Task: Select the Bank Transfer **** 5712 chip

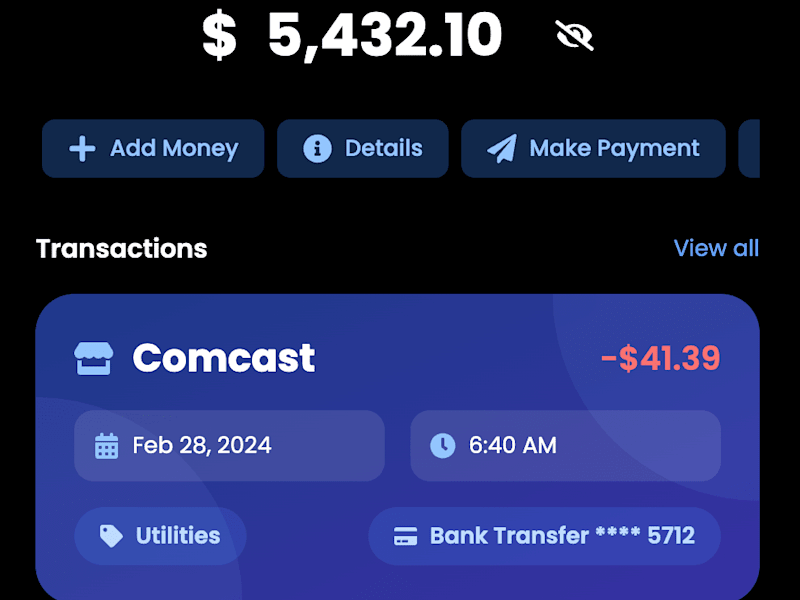Action: coord(544,536)
